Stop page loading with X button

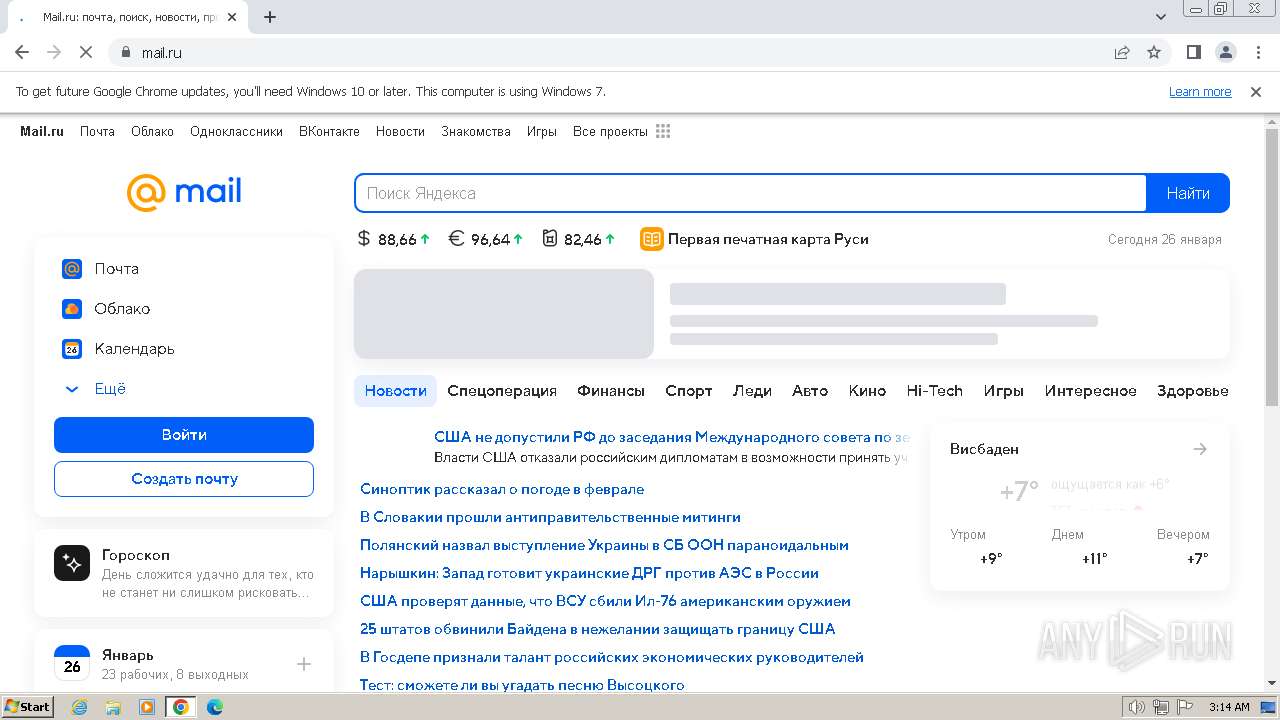(x=86, y=52)
